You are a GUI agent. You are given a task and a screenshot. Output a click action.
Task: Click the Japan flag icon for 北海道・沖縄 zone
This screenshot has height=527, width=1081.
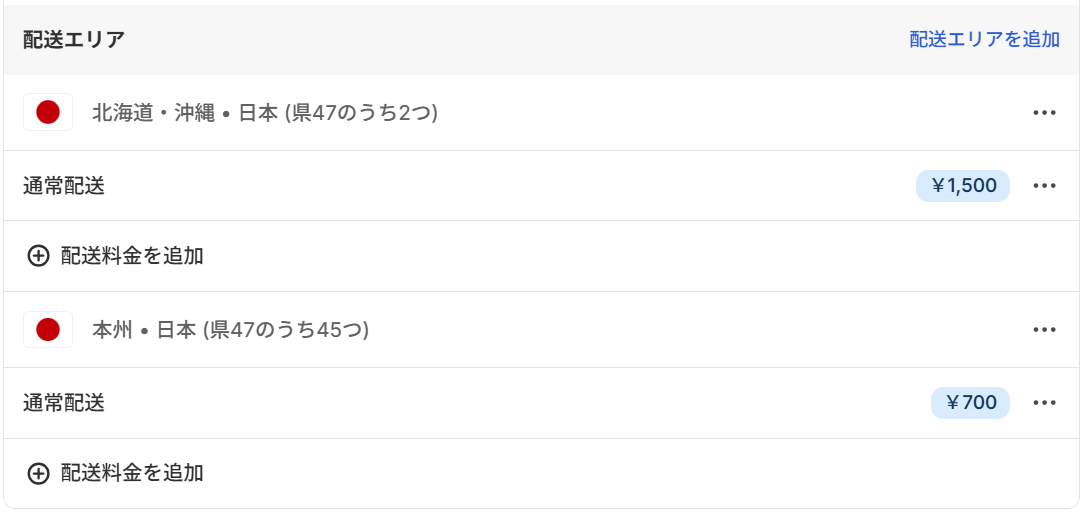(x=48, y=112)
